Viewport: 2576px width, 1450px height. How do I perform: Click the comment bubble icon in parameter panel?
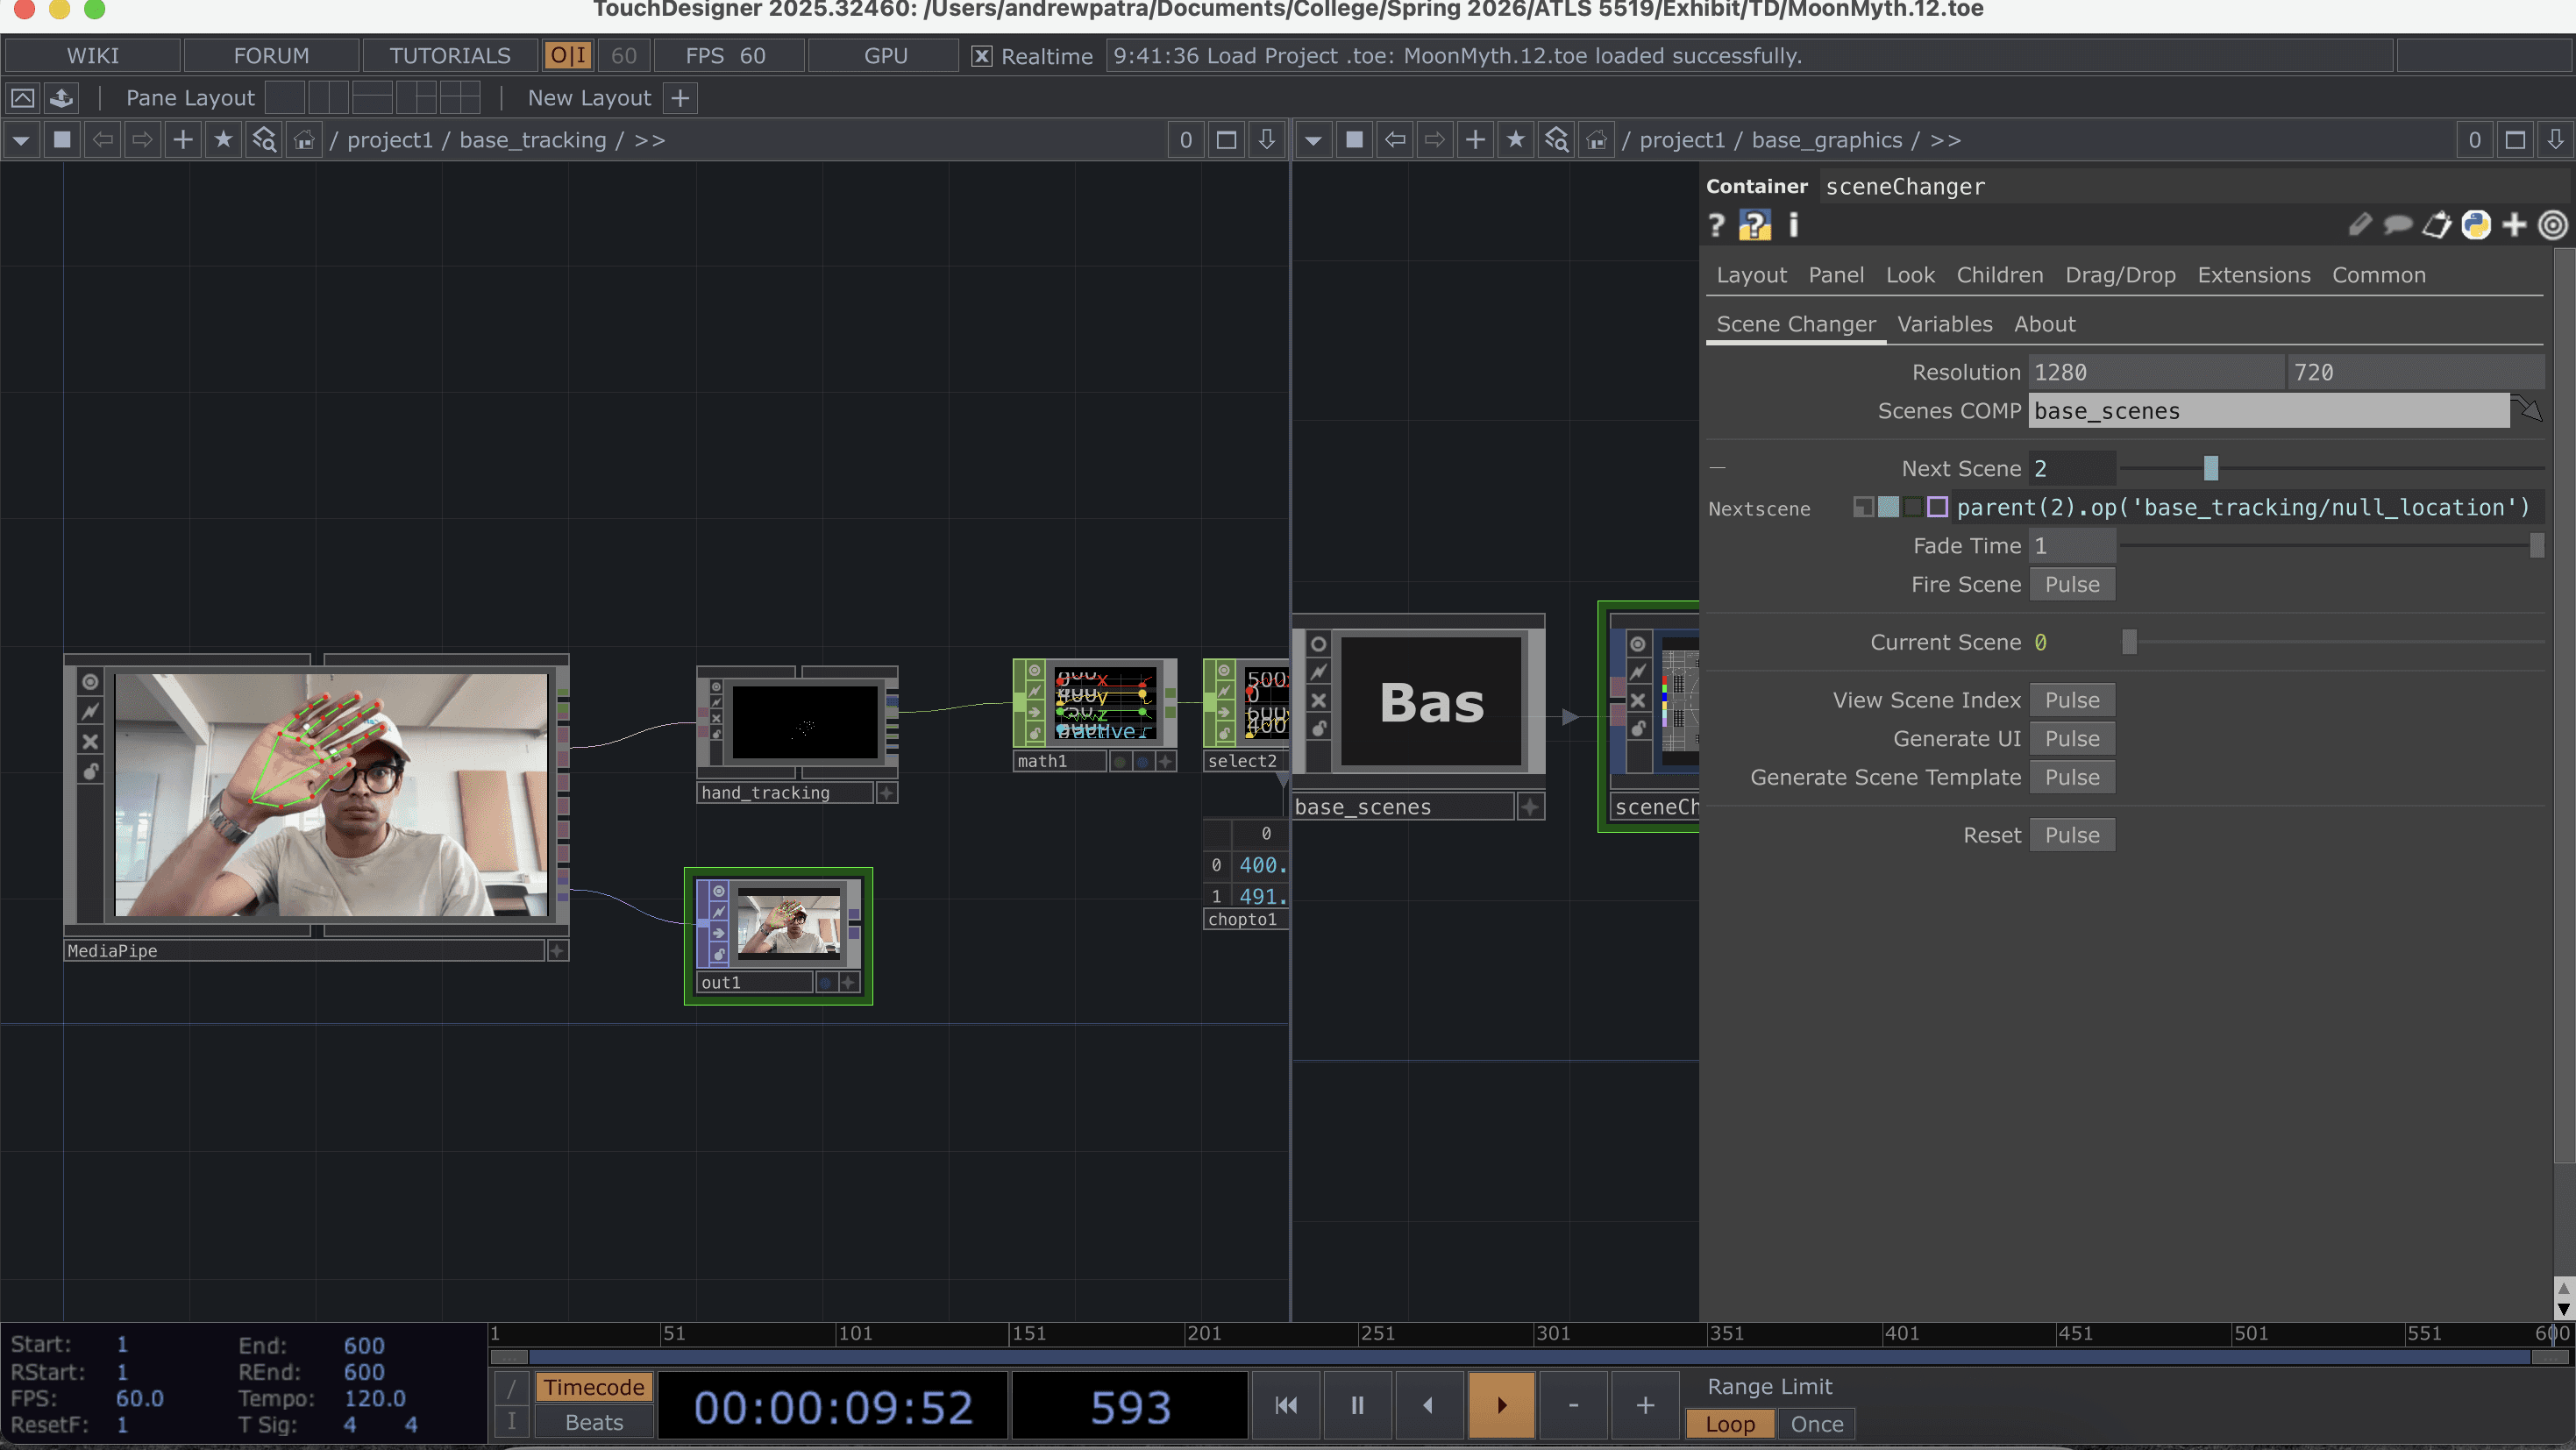2397,225
